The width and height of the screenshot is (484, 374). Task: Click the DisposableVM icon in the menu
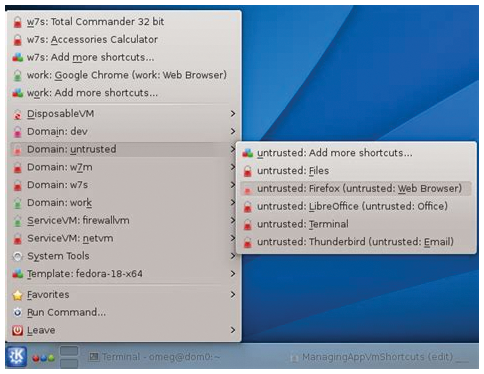17,114
